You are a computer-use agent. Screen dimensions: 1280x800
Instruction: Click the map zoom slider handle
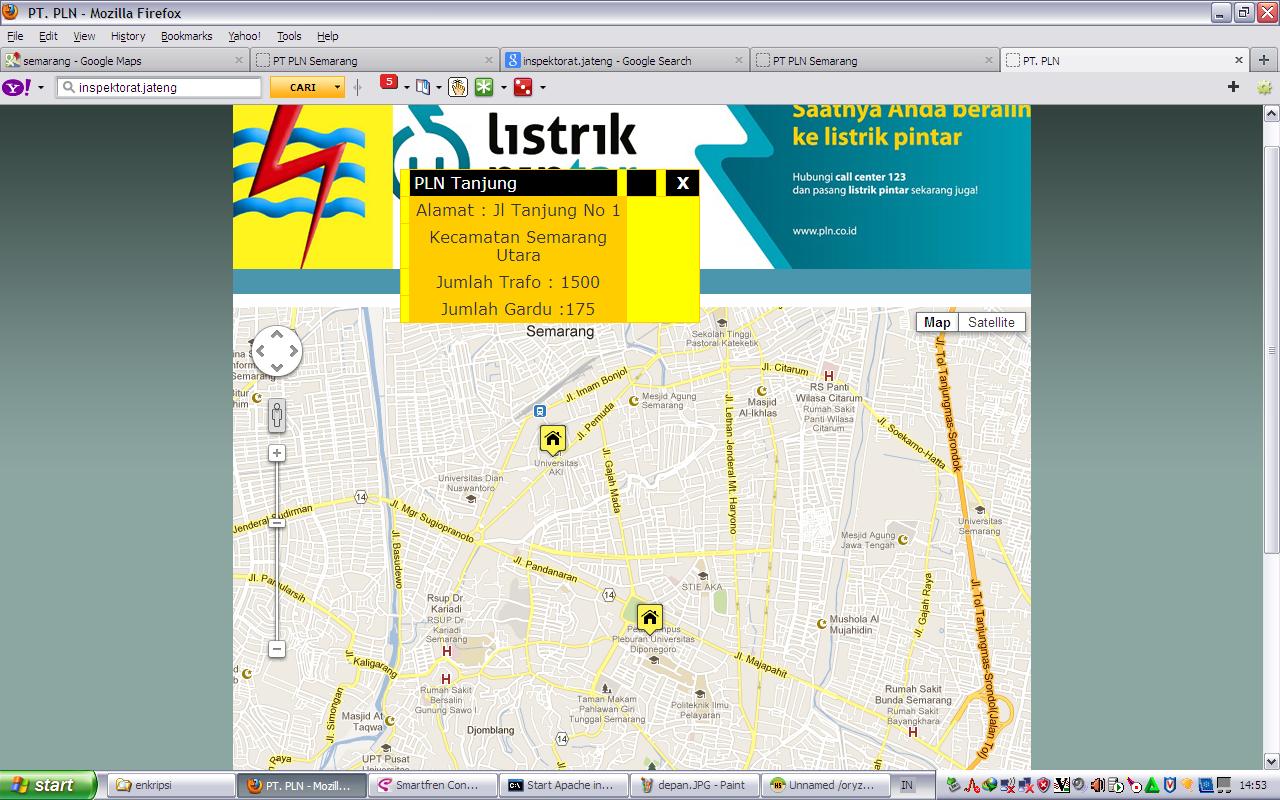pyautogui.click(x=277, y=523)
